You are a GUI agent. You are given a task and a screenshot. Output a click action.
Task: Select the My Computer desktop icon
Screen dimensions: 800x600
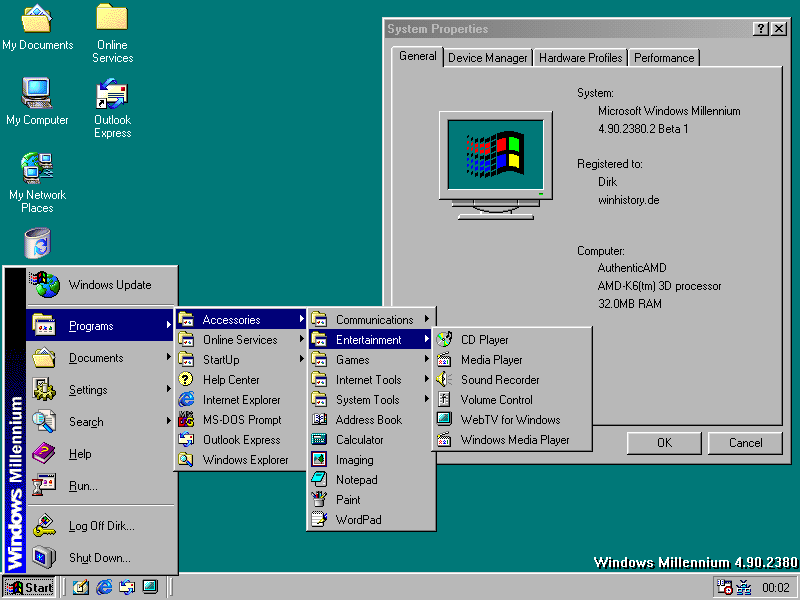37,102
